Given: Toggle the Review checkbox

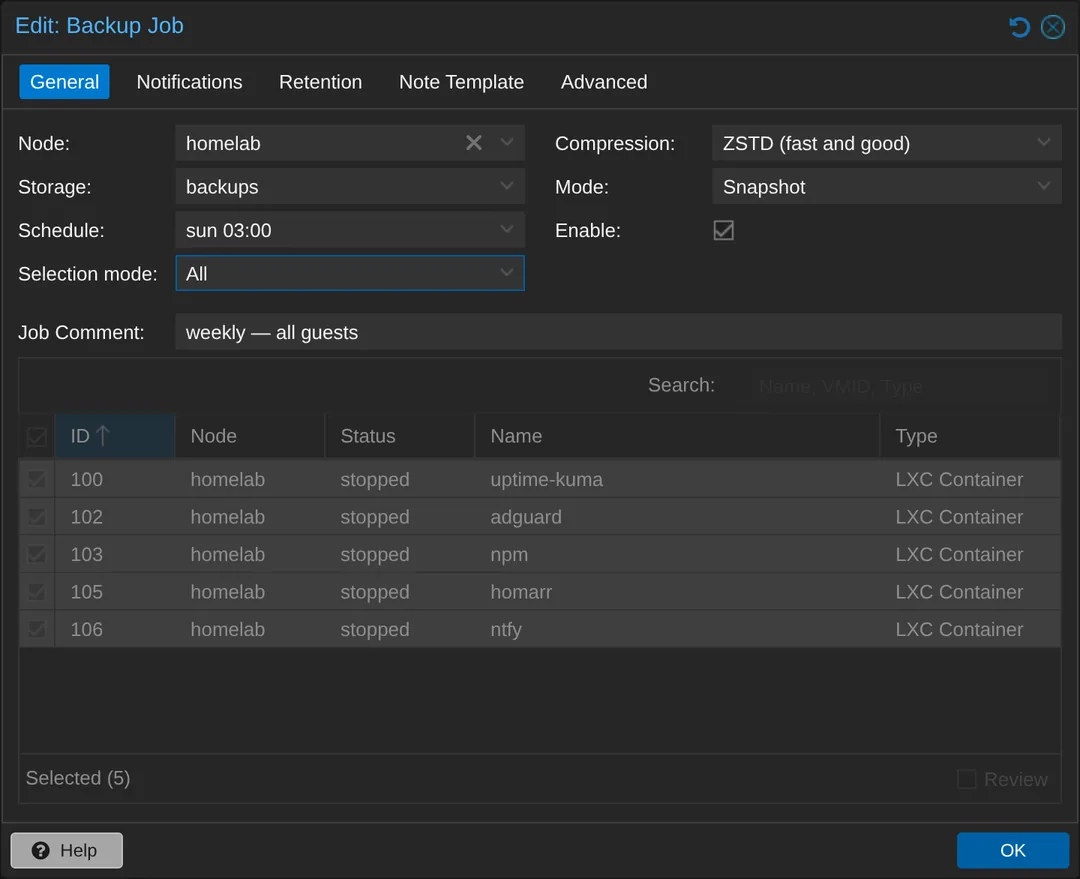Looking at the screenshot, I should 966,779.
